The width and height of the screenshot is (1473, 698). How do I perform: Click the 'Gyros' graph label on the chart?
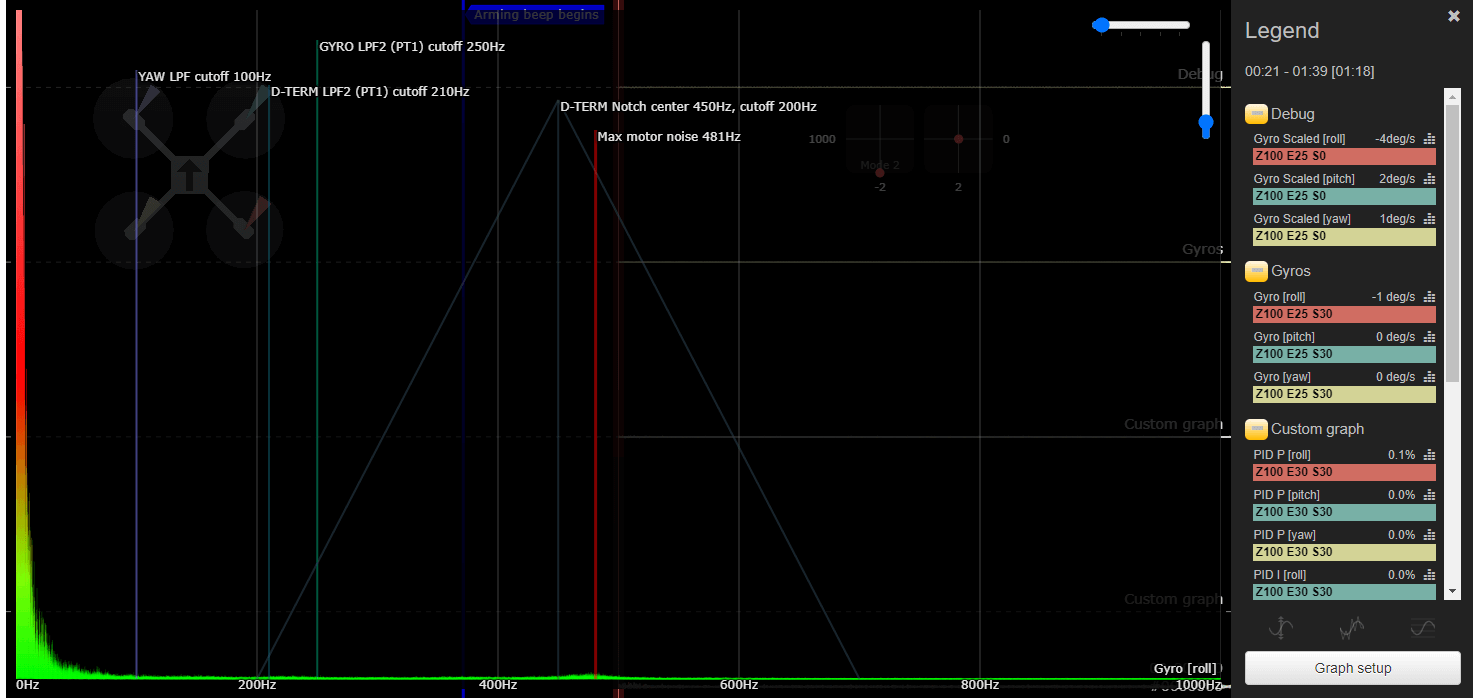pos(1202,249)
